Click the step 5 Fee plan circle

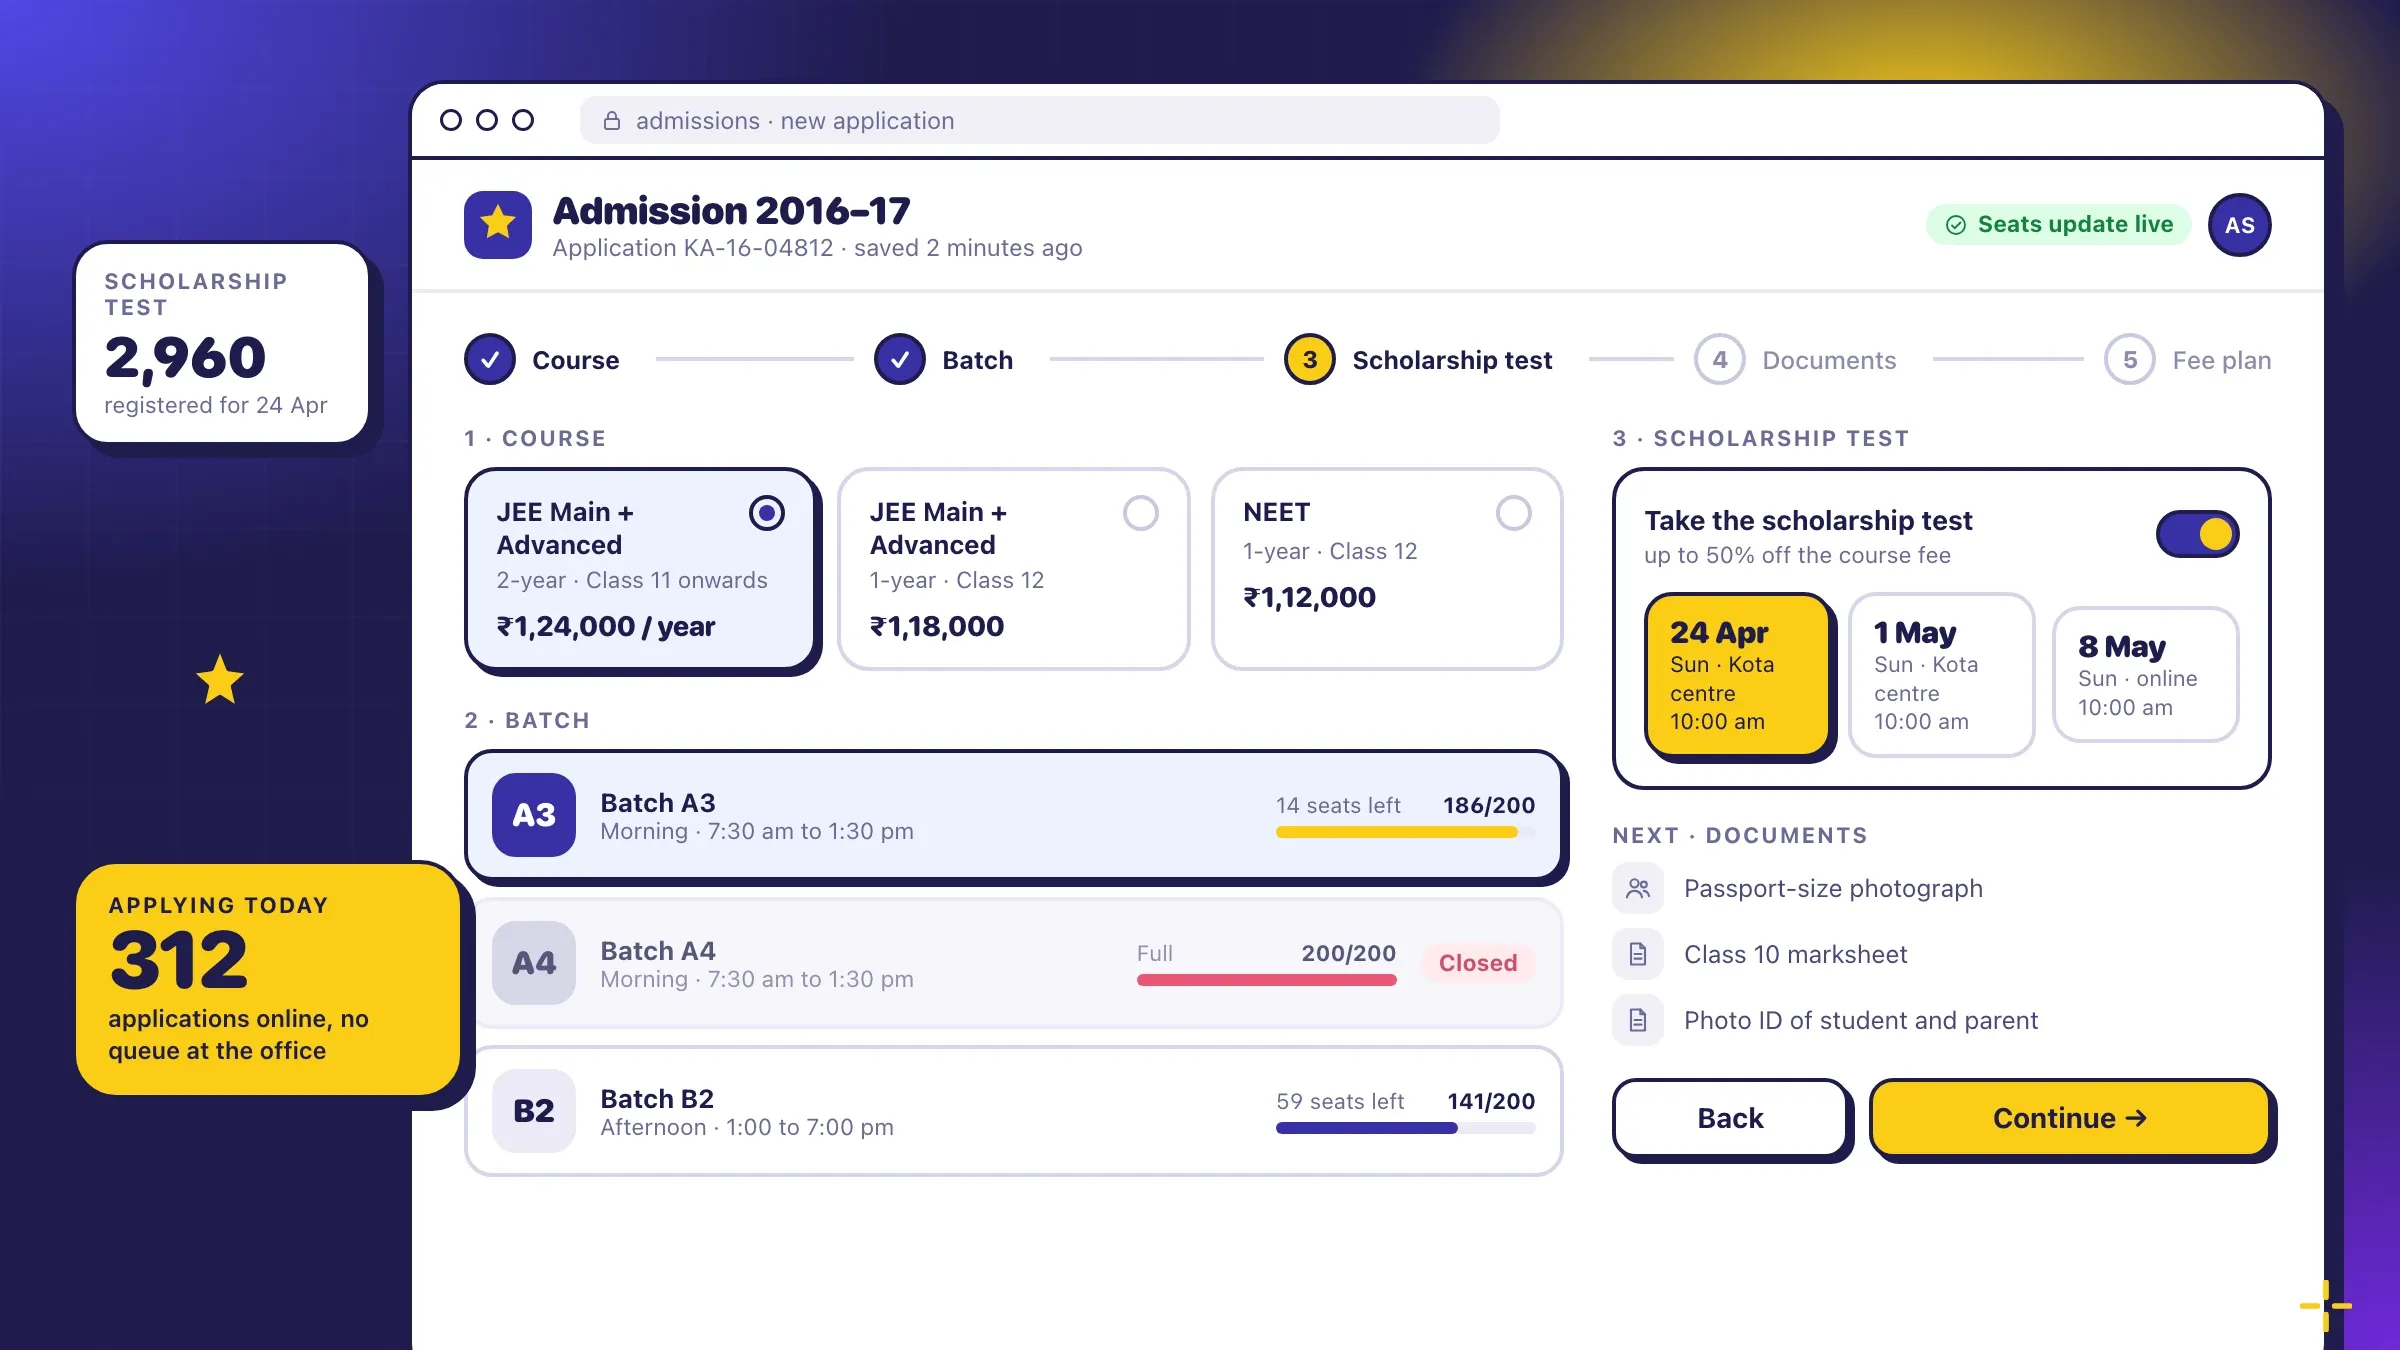[x=2130, y=359]
